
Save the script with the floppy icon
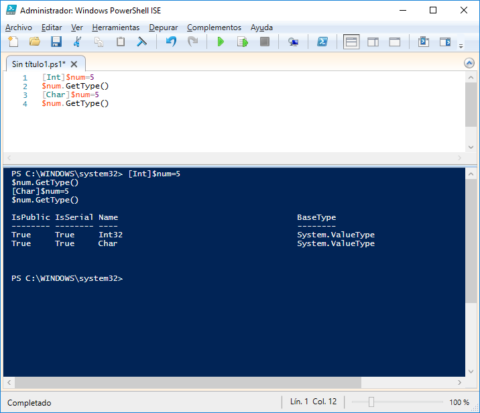56,42
